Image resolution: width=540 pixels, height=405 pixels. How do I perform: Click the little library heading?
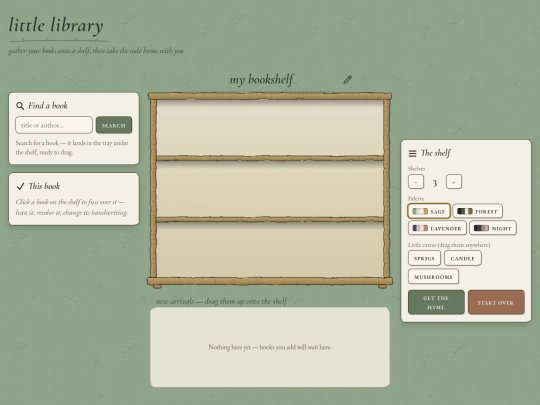point(56,25)
